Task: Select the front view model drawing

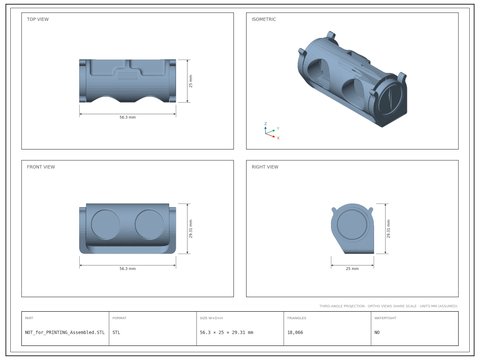Action: click(128, 229)
